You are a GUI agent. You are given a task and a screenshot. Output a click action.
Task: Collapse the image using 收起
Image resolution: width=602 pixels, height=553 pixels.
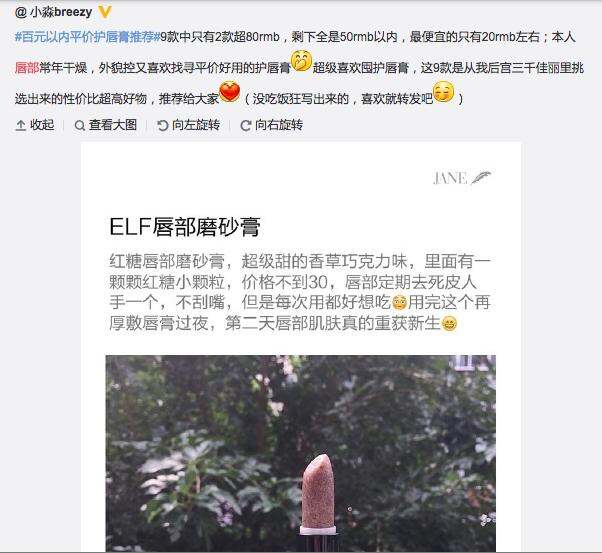tap(35, 125)
